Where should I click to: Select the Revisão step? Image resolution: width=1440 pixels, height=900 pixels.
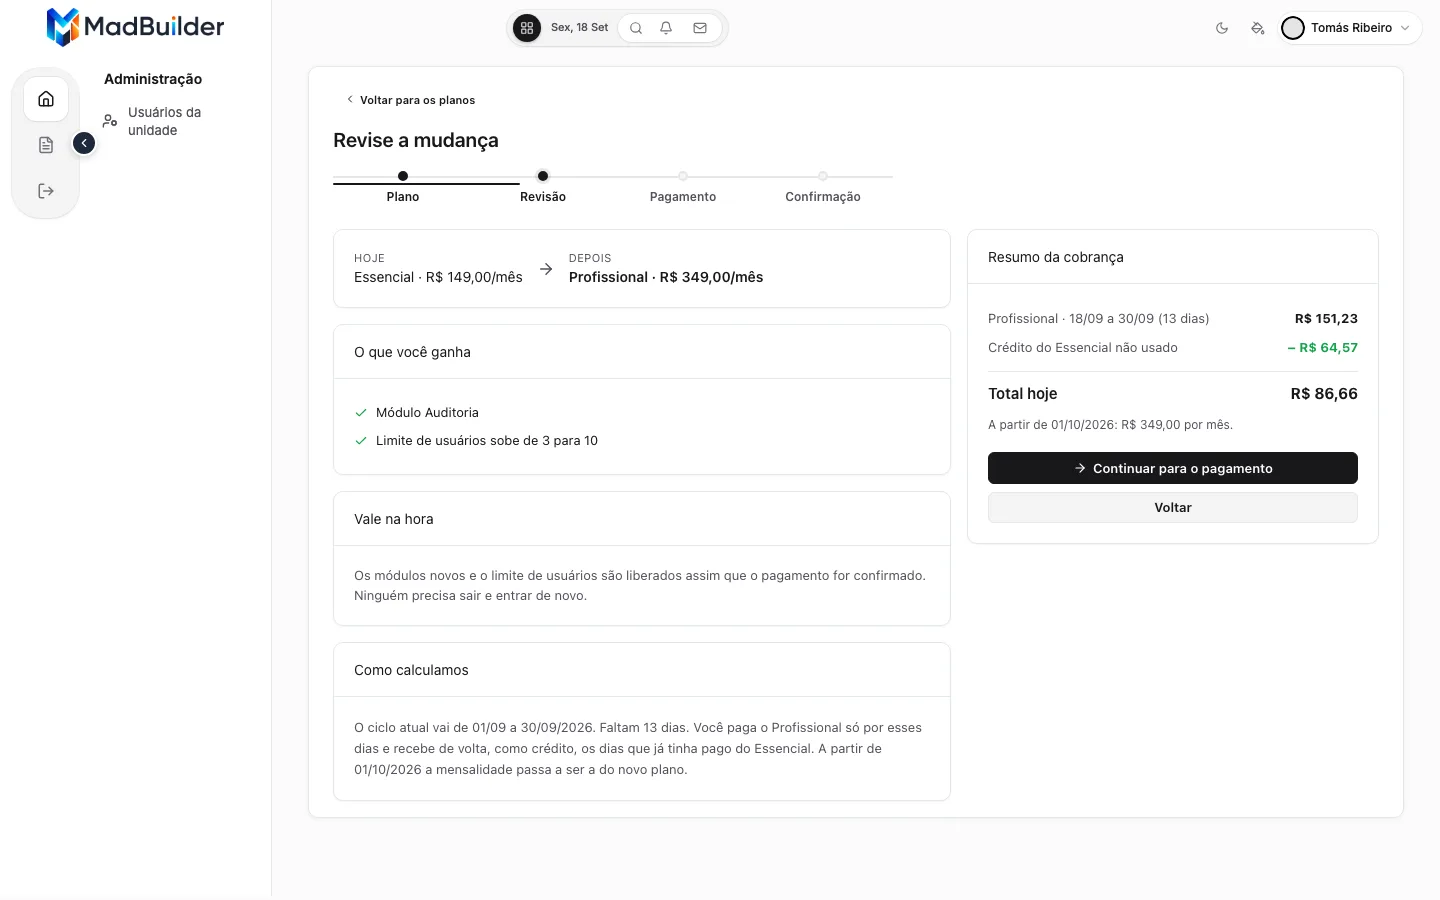point(543,188)
